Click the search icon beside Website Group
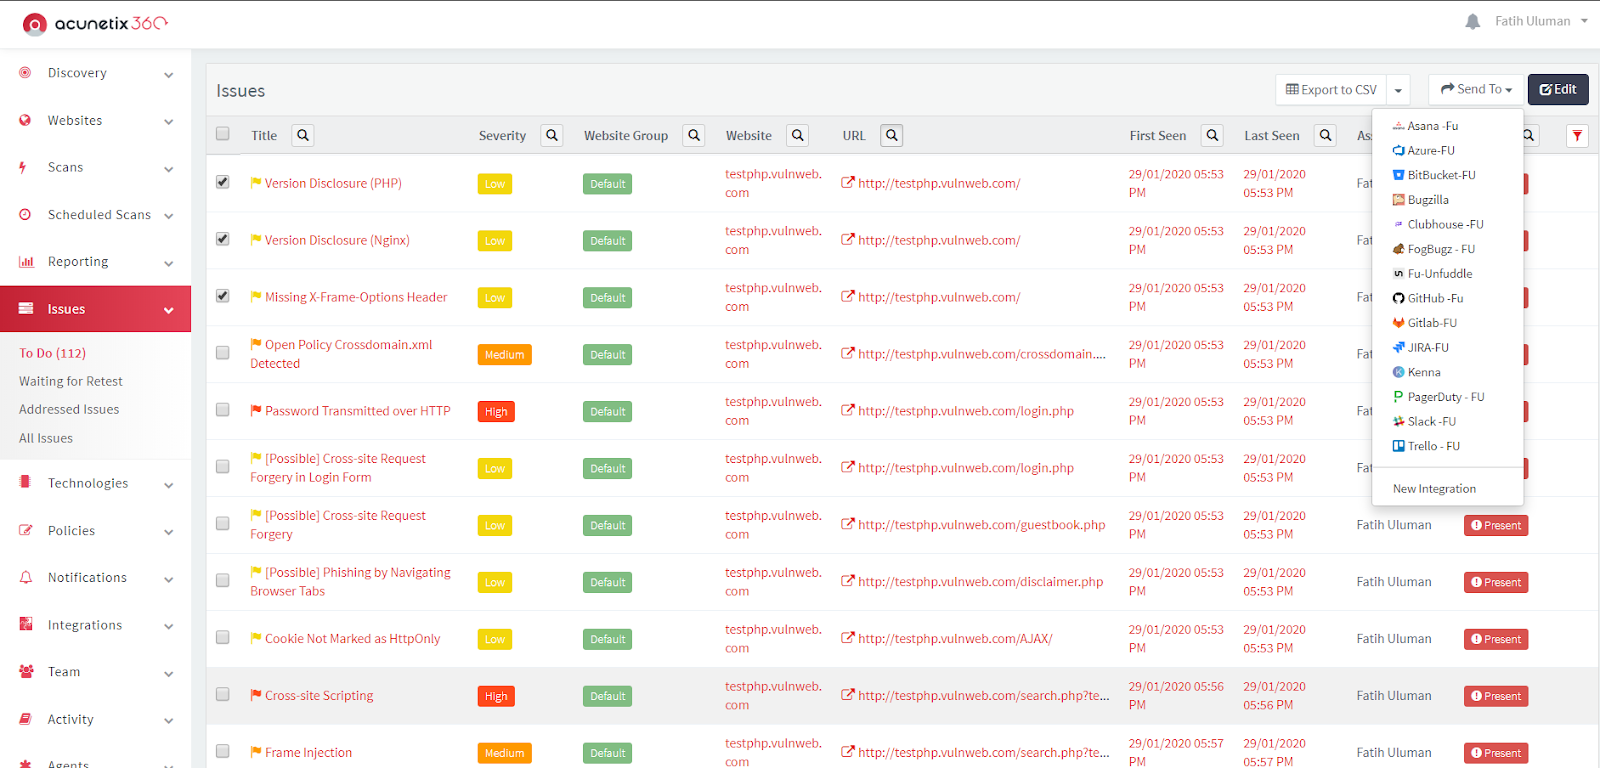Screen dimensions: 1600x768 pyautogui.click(x=694, y=135)
